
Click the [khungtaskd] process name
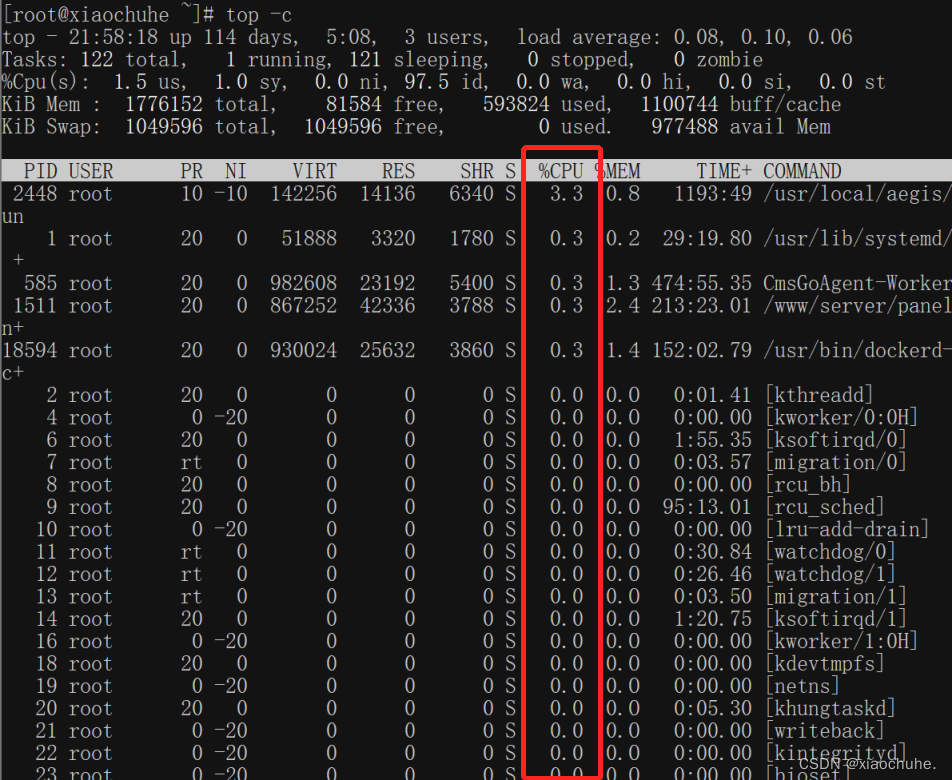click(x=831, y=709)
